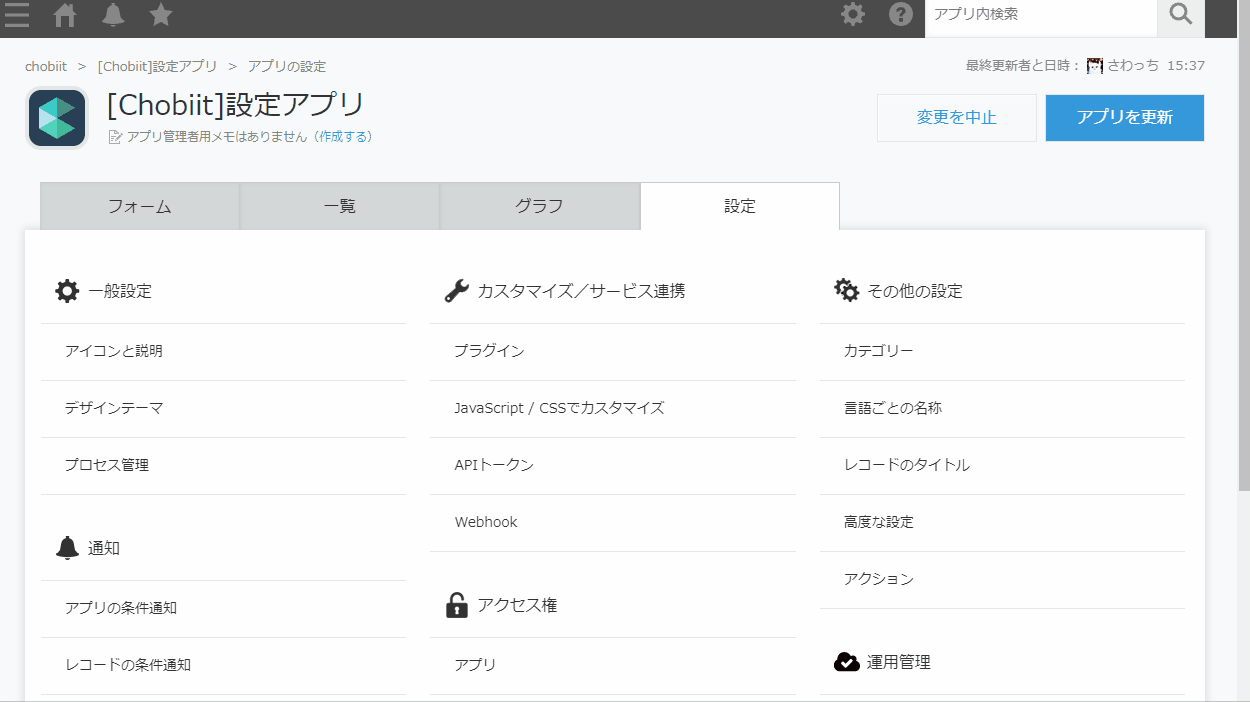Viewport: 1250px width, 702px height.
Task: Click the memo pencil icon
Action: [x=115, y=137]
